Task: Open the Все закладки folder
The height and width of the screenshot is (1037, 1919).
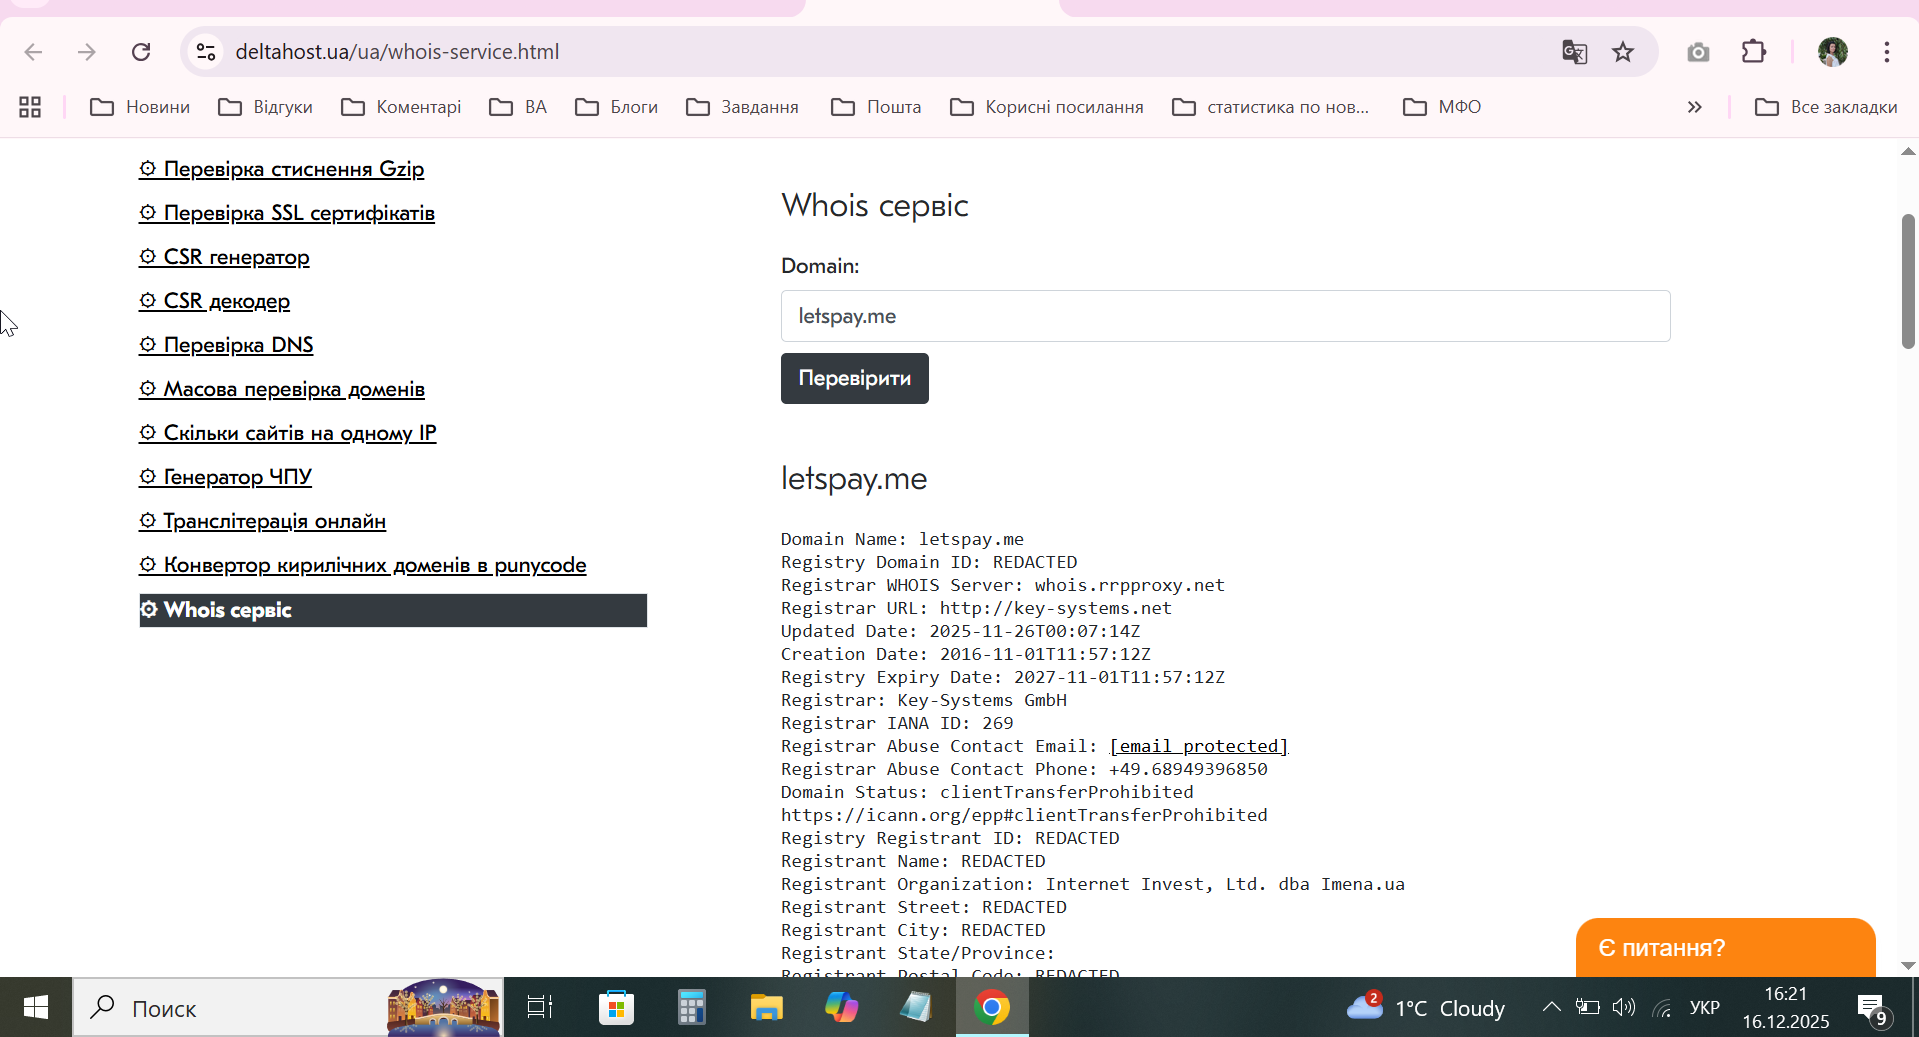Action: click(x=1826, y=107)
